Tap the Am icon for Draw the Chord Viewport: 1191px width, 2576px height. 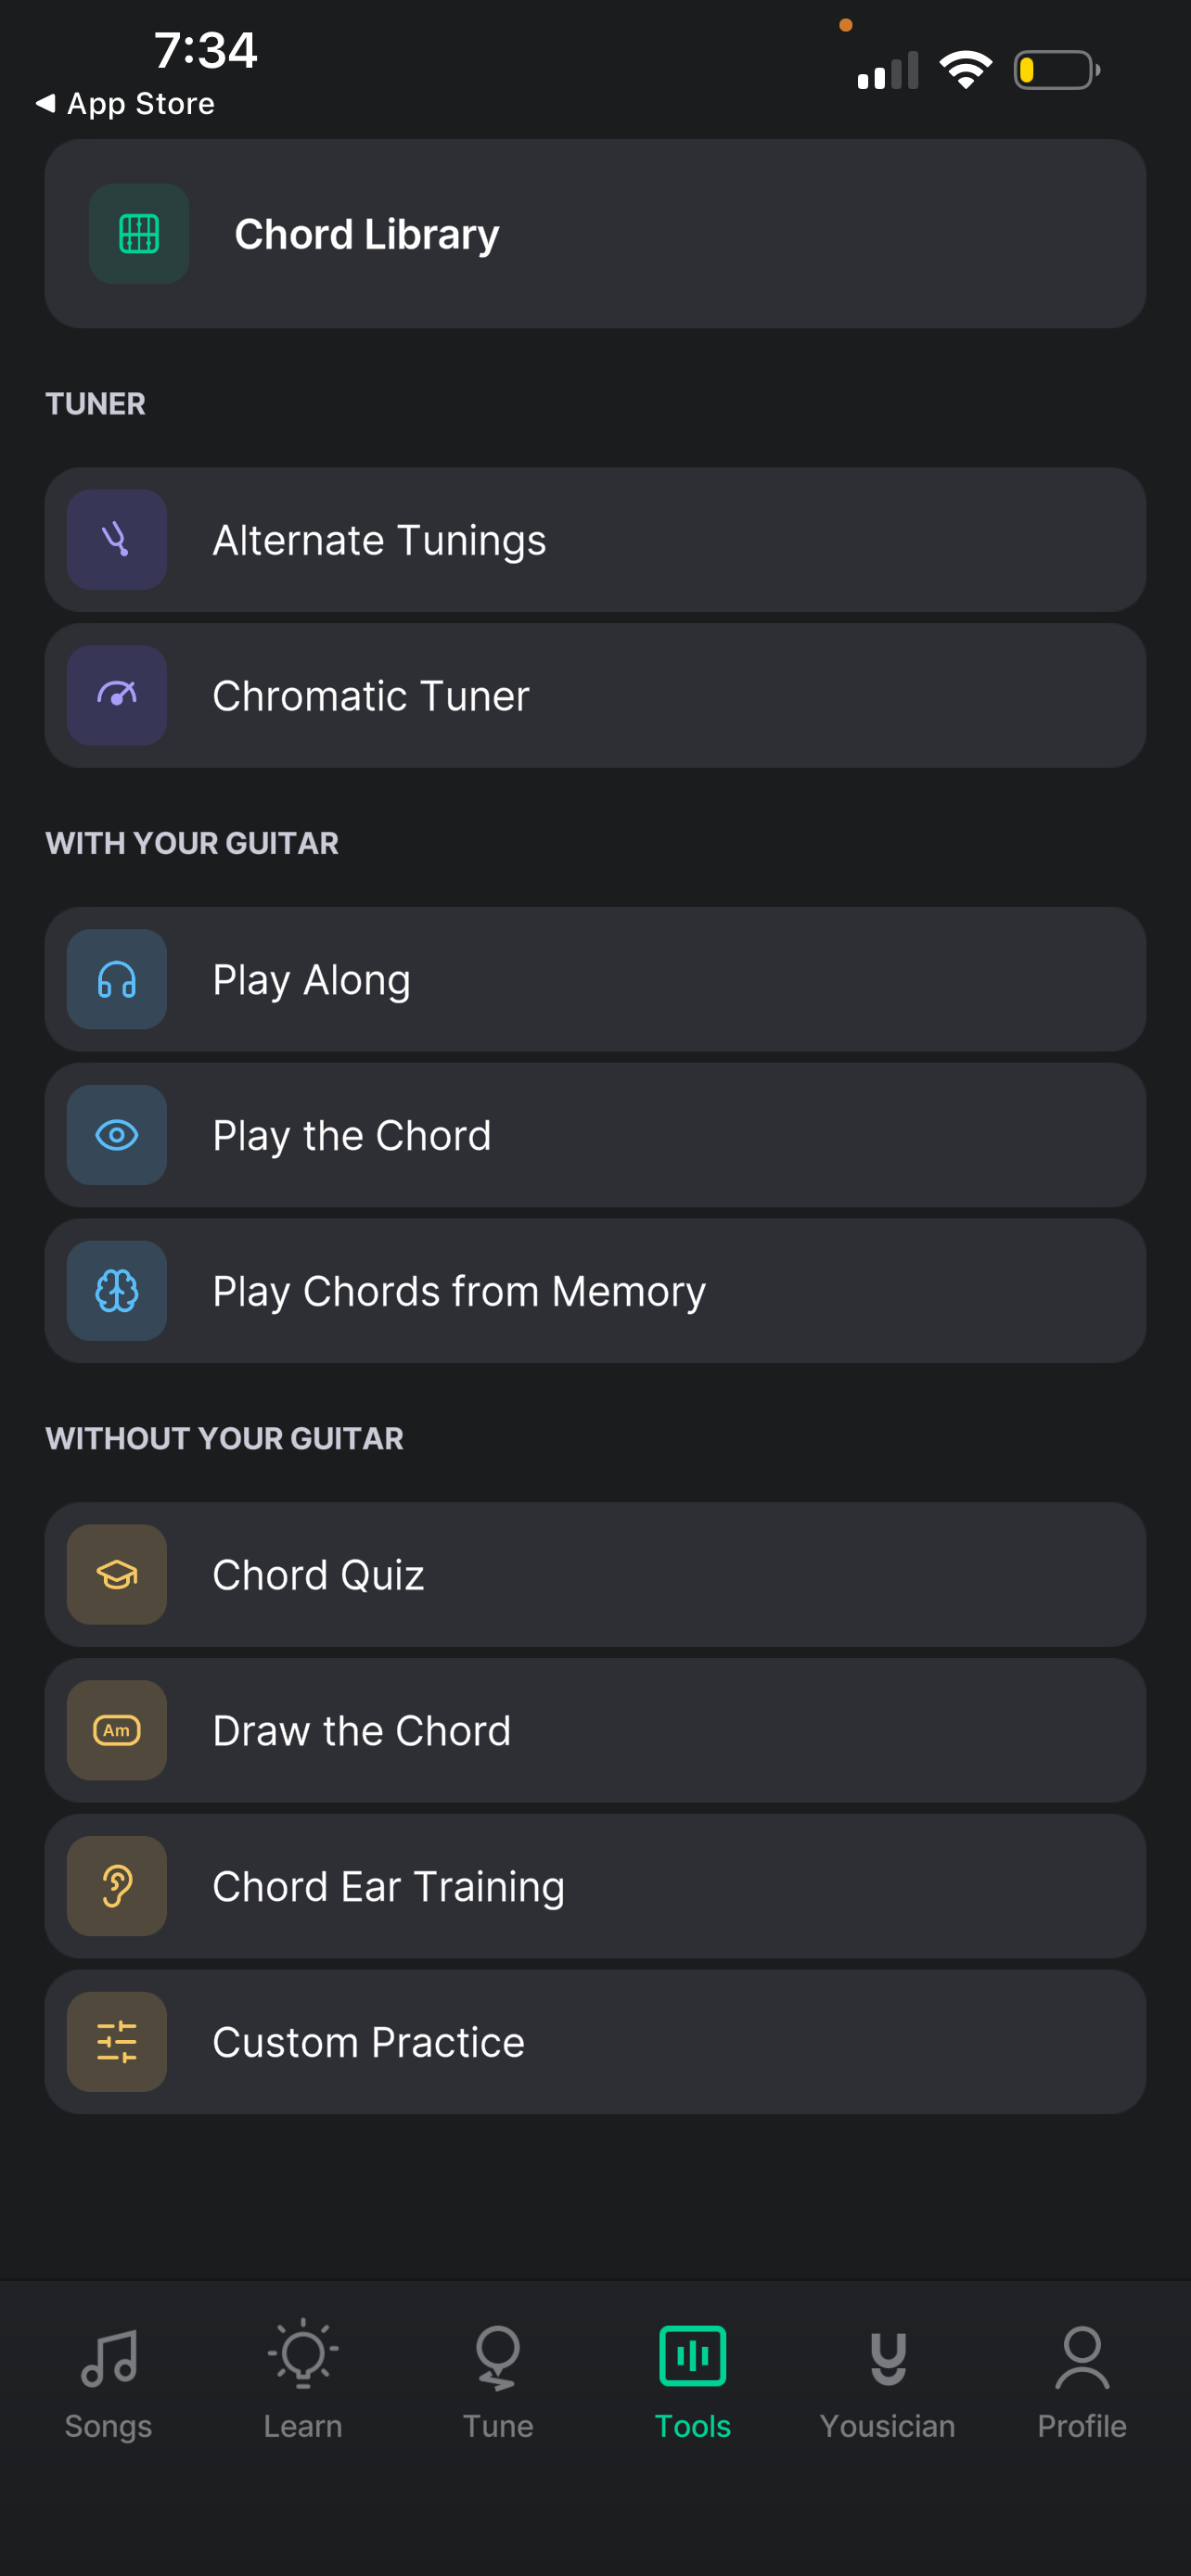point(117,1730)
